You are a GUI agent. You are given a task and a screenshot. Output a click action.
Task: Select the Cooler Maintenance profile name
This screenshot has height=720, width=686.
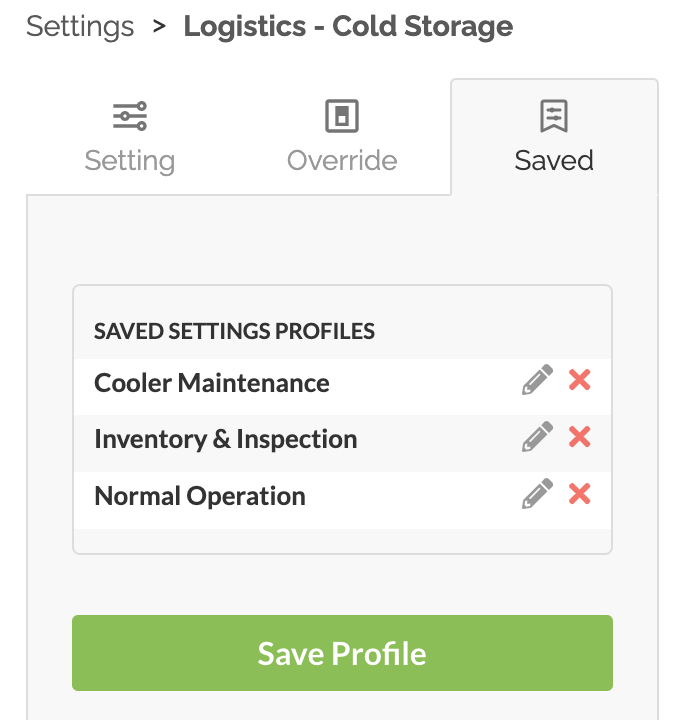click(x=212, y=383)
